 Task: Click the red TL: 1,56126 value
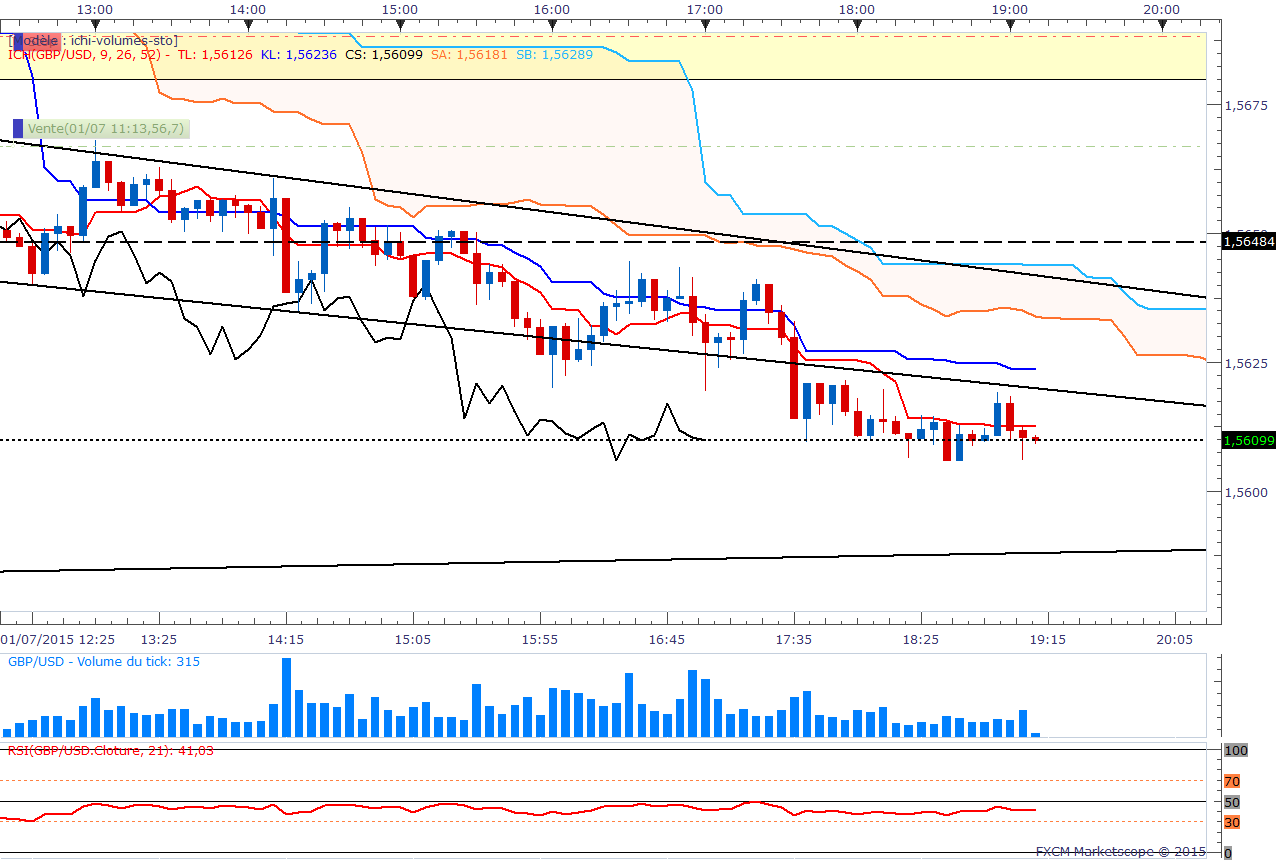214,55
